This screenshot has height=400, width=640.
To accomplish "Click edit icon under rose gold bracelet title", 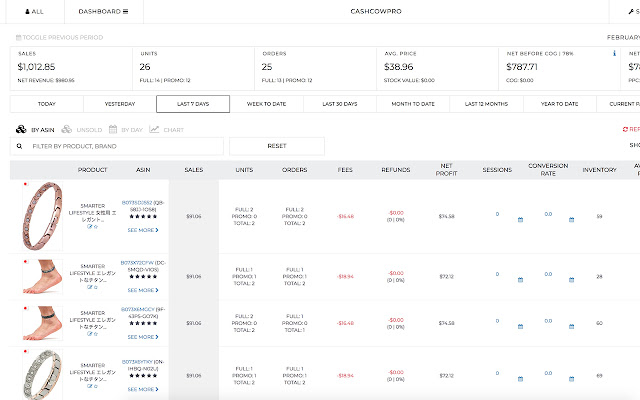I will coord(90,227).
